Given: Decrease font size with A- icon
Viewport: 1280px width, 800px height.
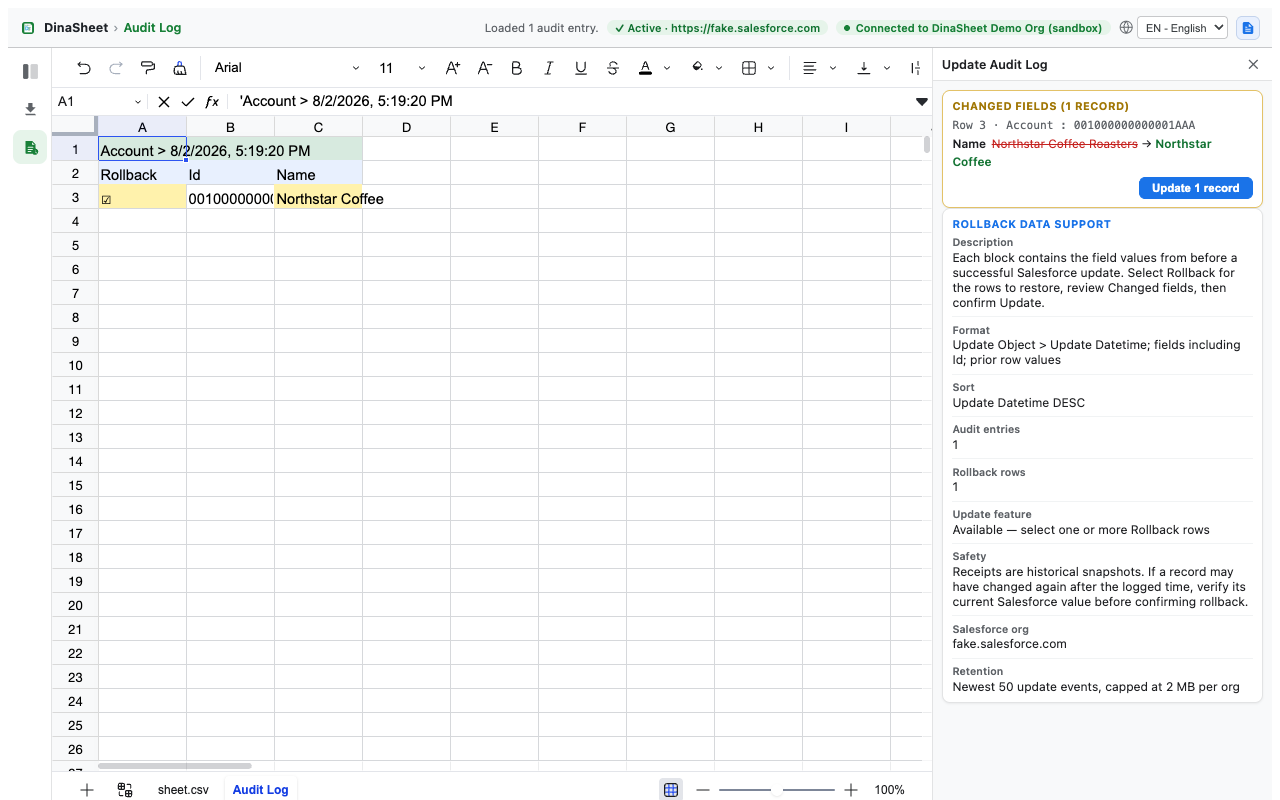Looking at the screenshot, I should [485, 68].
